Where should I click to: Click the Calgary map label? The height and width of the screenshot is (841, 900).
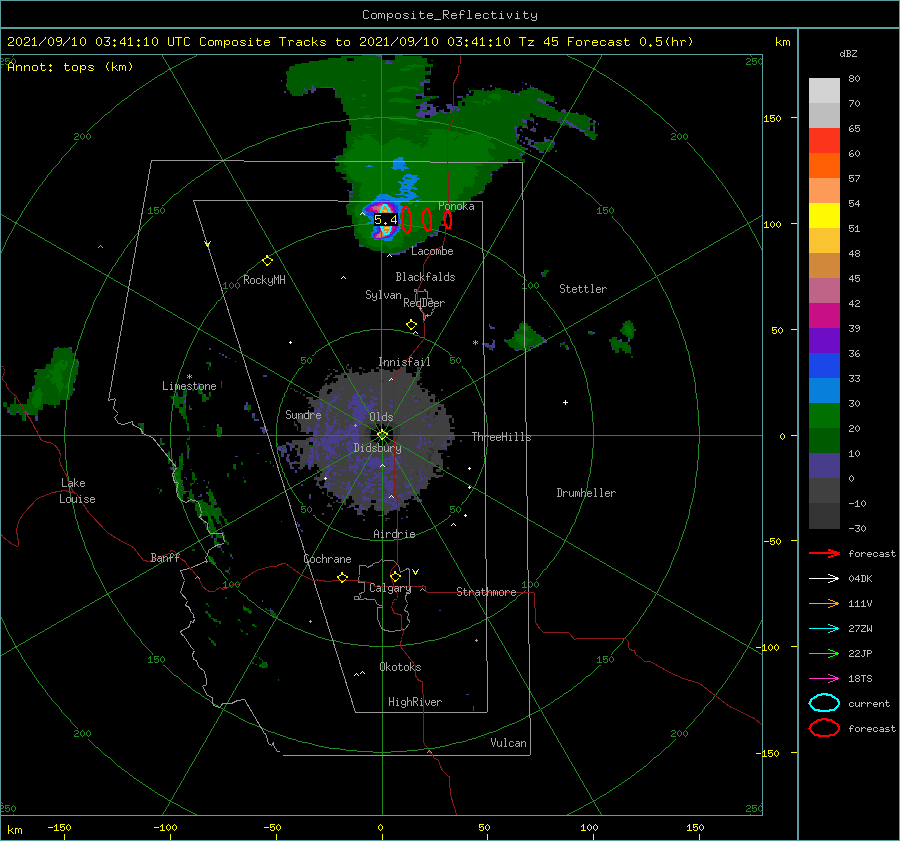click(x=390, y=588)
